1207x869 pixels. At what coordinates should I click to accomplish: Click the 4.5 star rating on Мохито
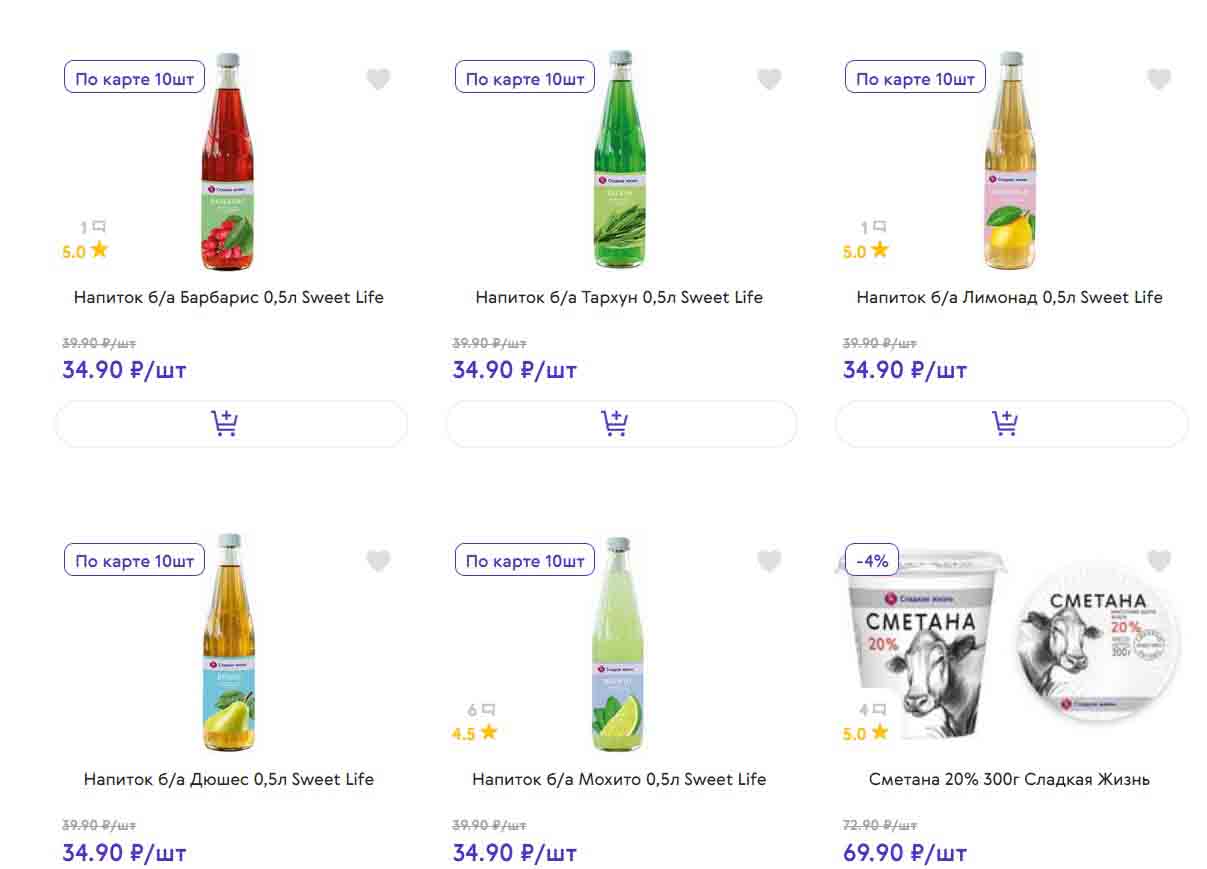(474, 733)
